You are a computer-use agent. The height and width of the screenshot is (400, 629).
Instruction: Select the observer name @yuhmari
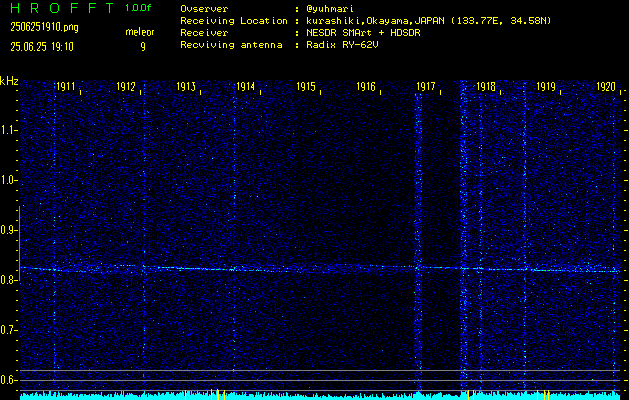click(x=330, y=9)
